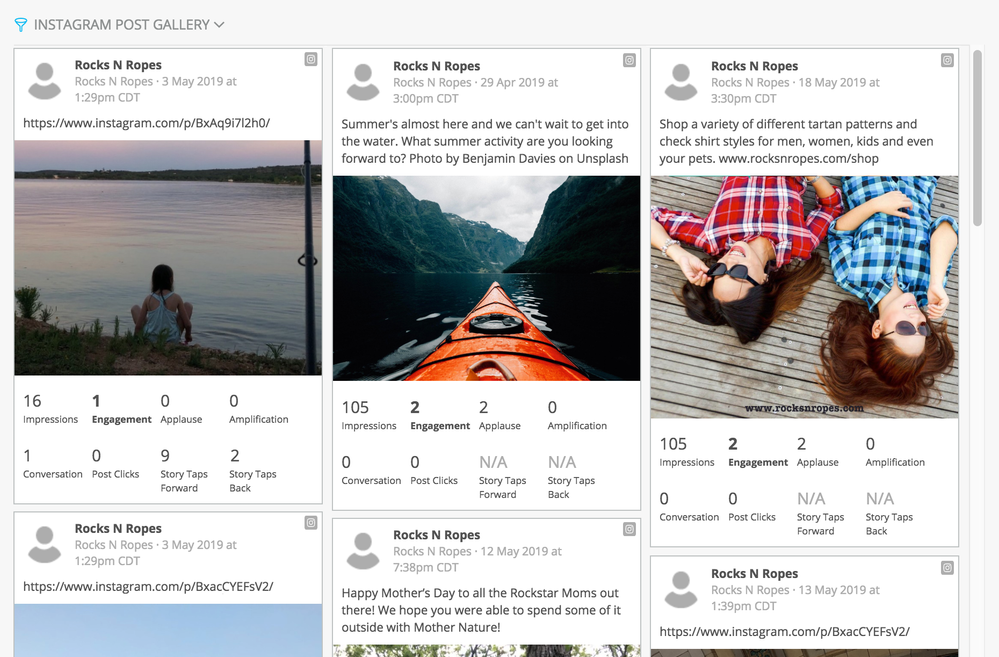This screenshot has height=657, width=999.
Task: Click the 'Shop a variety of different tartan' caption
Action: click(x=796, y=141)
